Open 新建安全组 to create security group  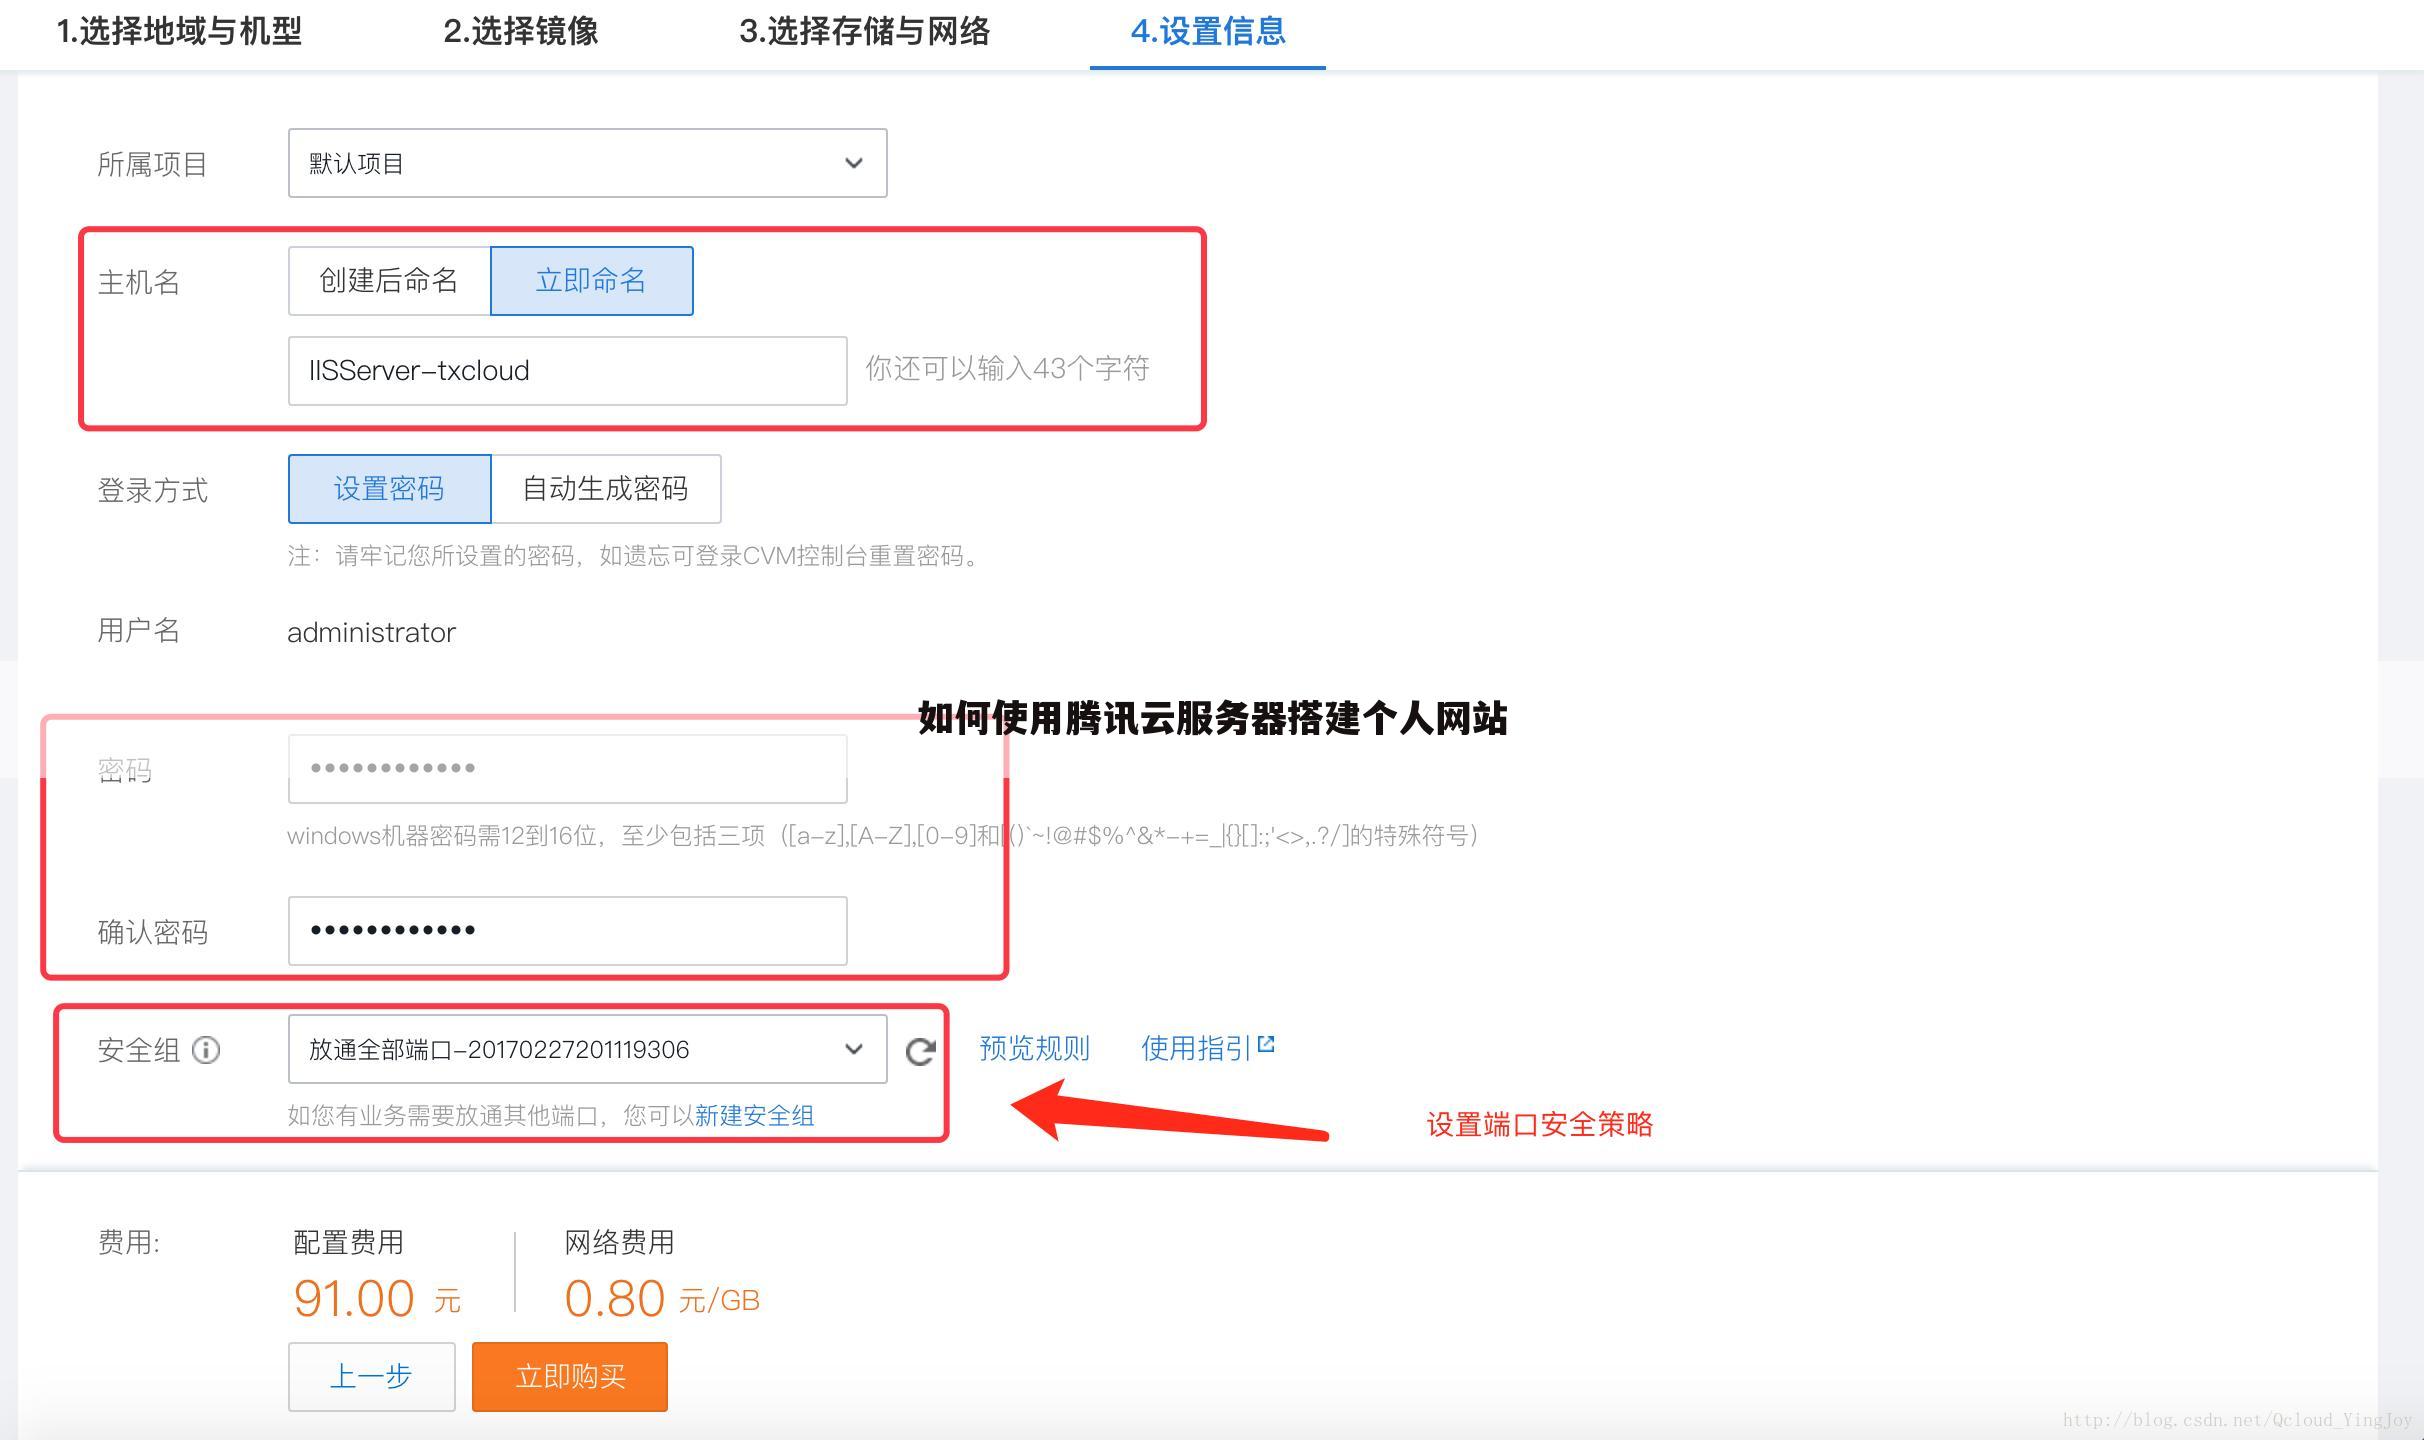[x=755, y=1116]
